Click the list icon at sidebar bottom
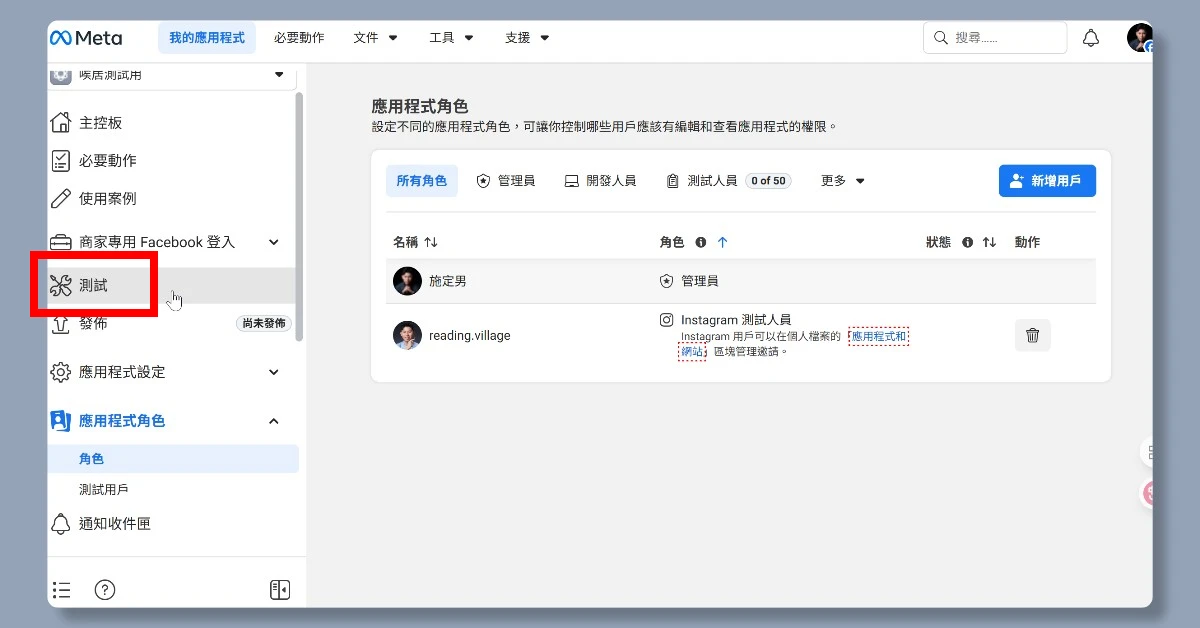Screen dimensions: 1200x628 pos(62,590)
